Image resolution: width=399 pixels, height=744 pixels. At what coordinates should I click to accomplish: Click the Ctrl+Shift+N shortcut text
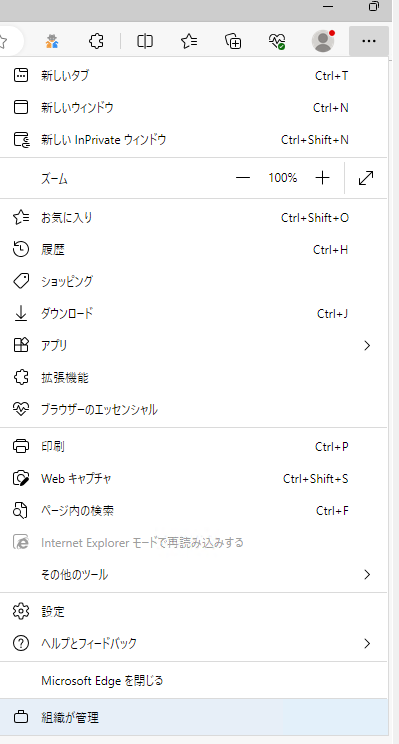pos(315,140)
